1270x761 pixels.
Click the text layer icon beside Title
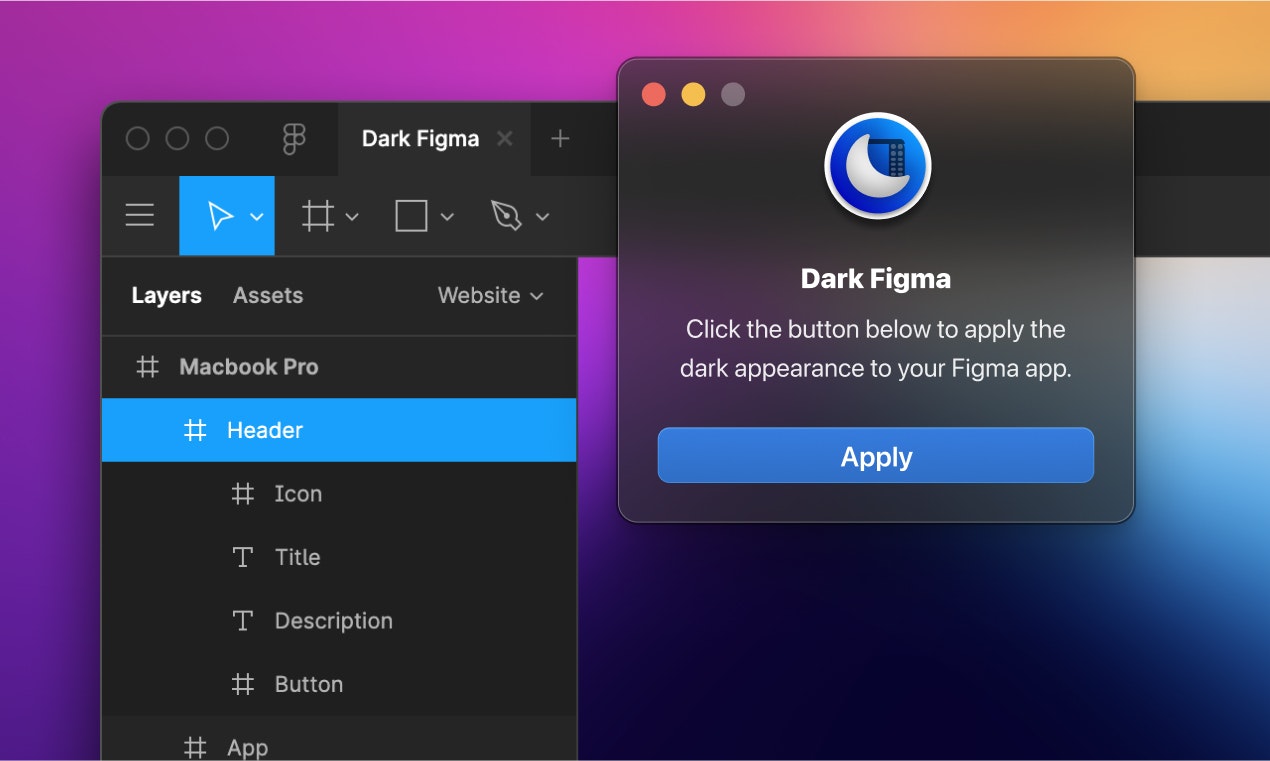[x=242, y=557]
